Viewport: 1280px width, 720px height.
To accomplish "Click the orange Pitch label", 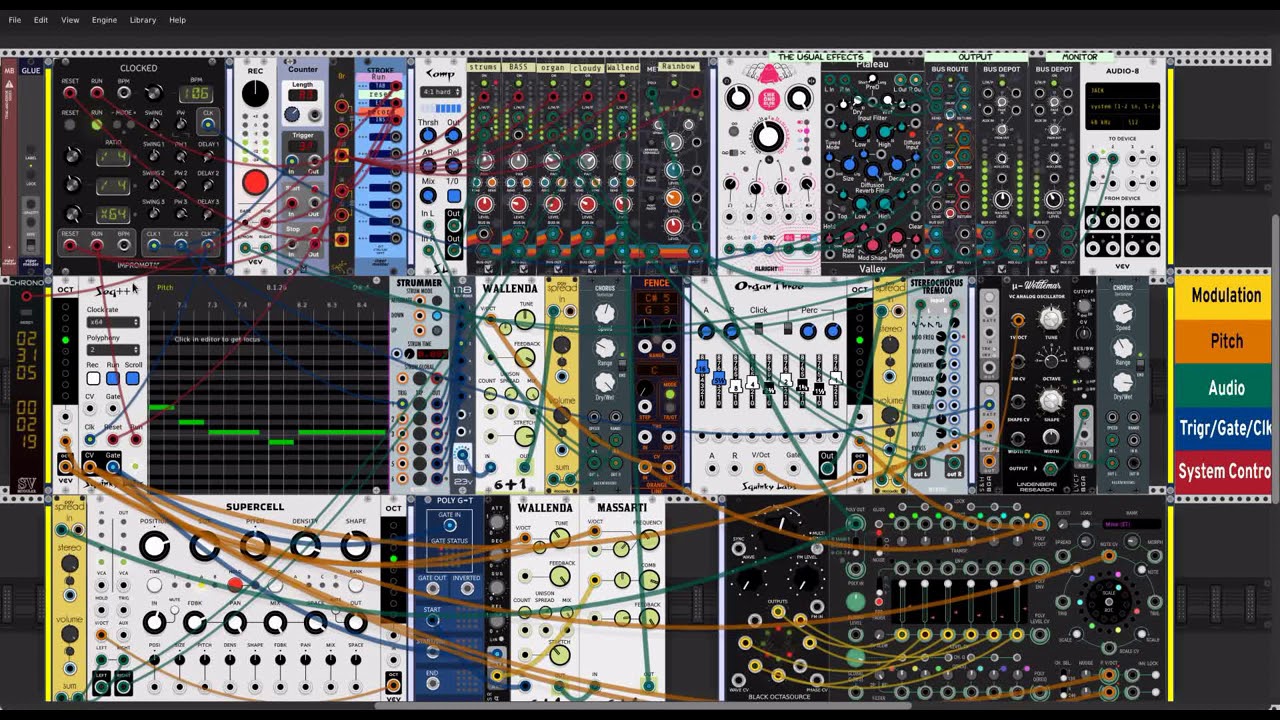I will click(1224, 341).
